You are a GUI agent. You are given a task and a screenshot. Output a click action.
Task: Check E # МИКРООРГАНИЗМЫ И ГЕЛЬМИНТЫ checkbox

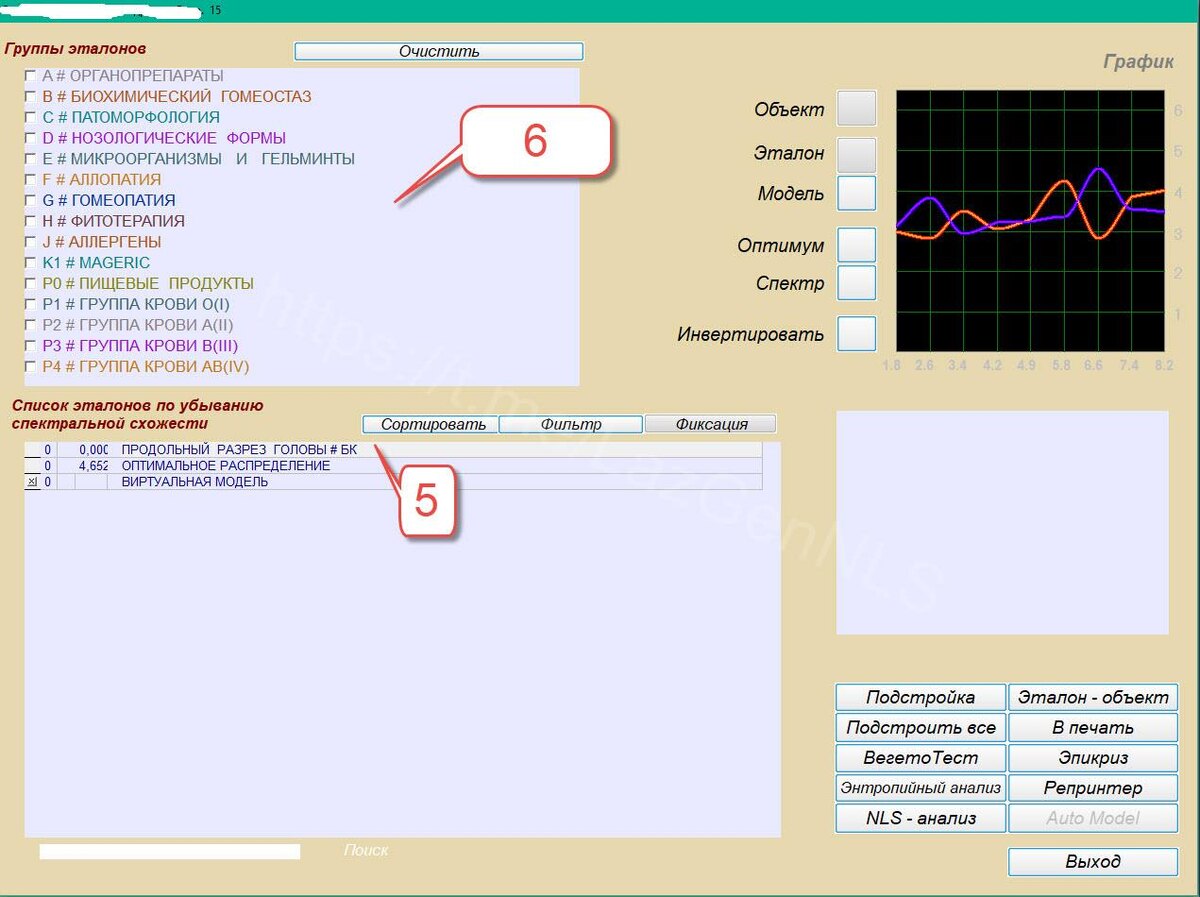pos(32,159)
